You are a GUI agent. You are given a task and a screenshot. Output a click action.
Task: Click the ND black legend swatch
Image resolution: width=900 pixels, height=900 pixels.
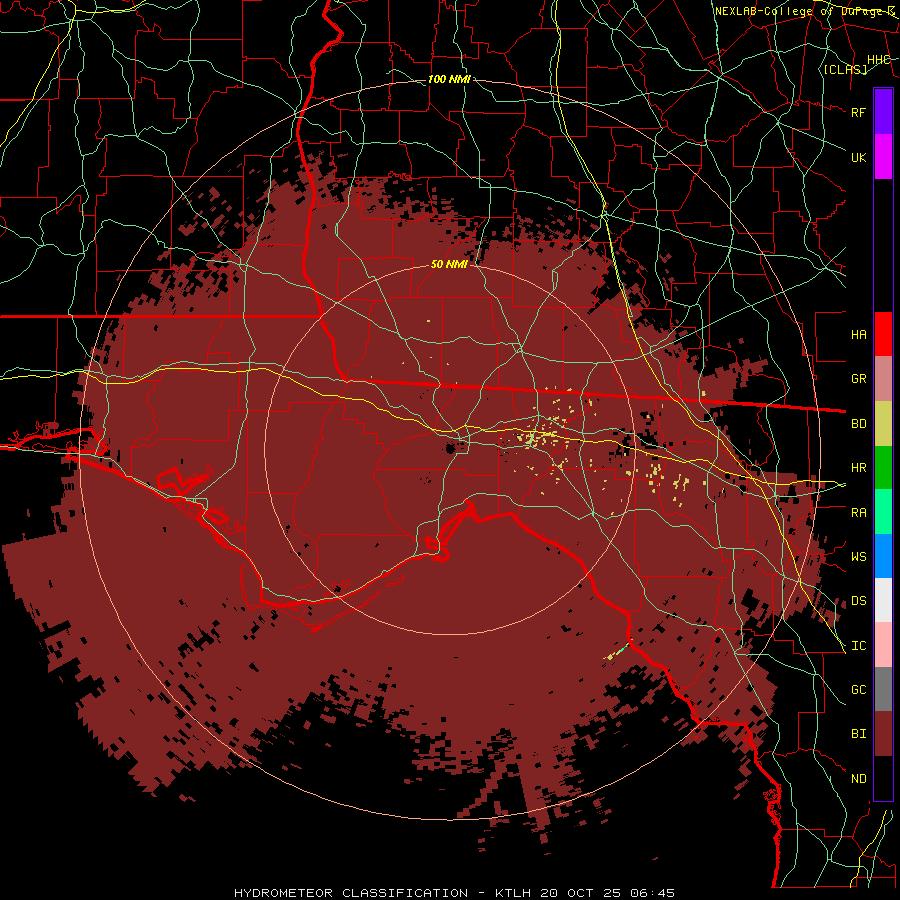pos(883,778)
